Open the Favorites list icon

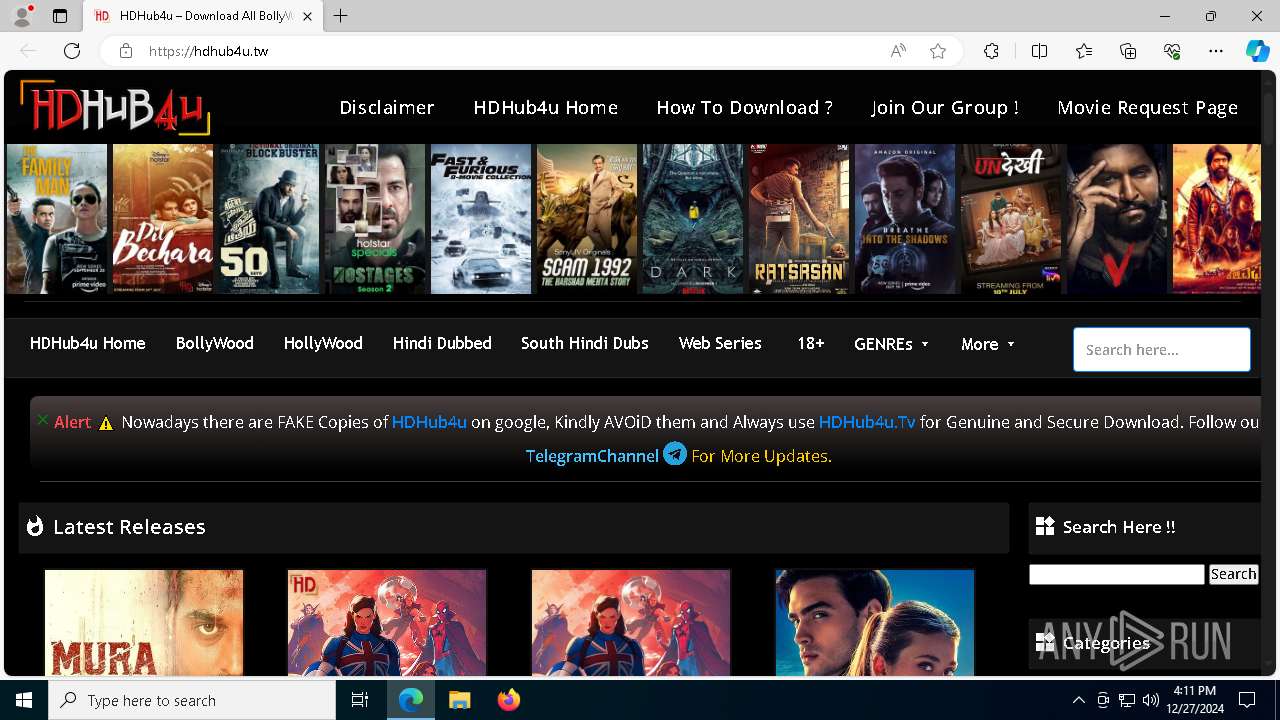pos(1084,51)
